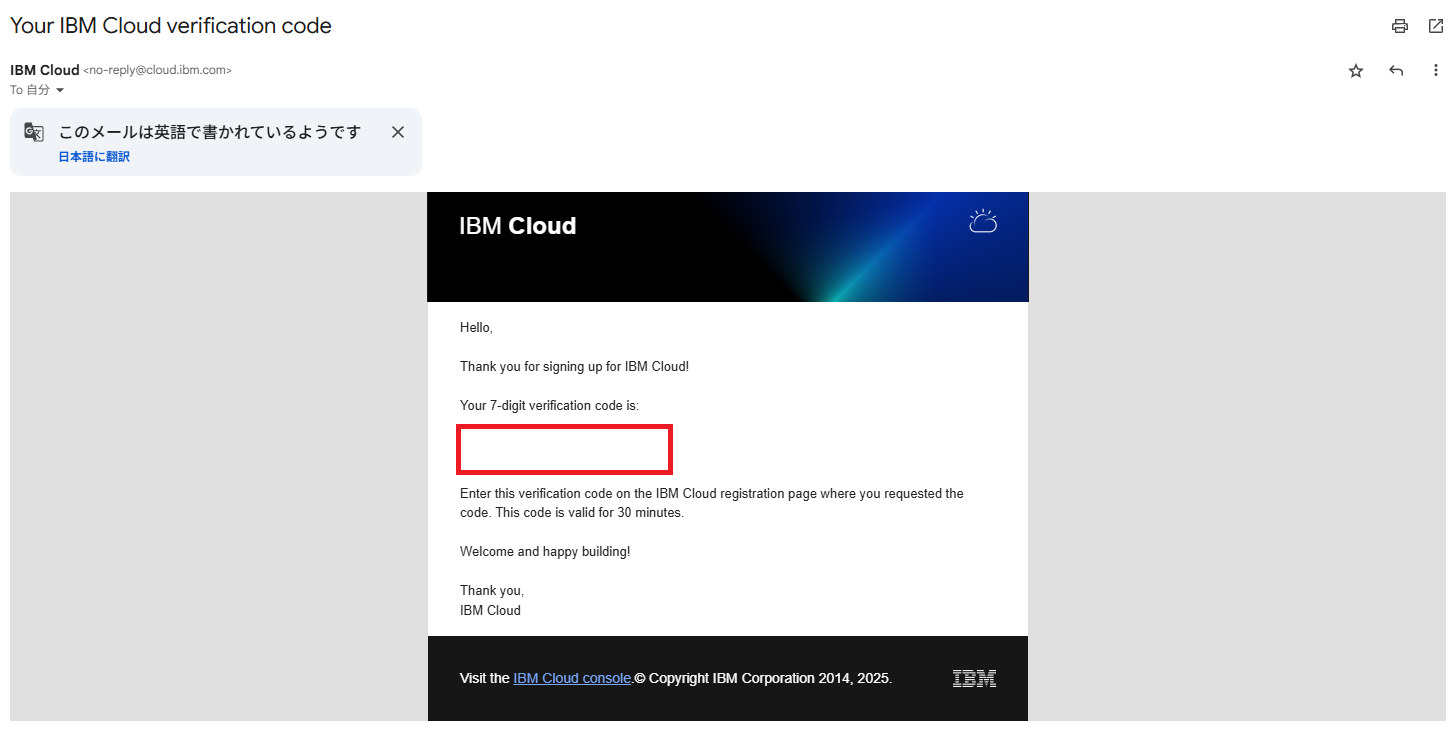Open email in new window icon
Image resolution: width=1452 pixels, height=753 pixels.
tap(1435, 27)
